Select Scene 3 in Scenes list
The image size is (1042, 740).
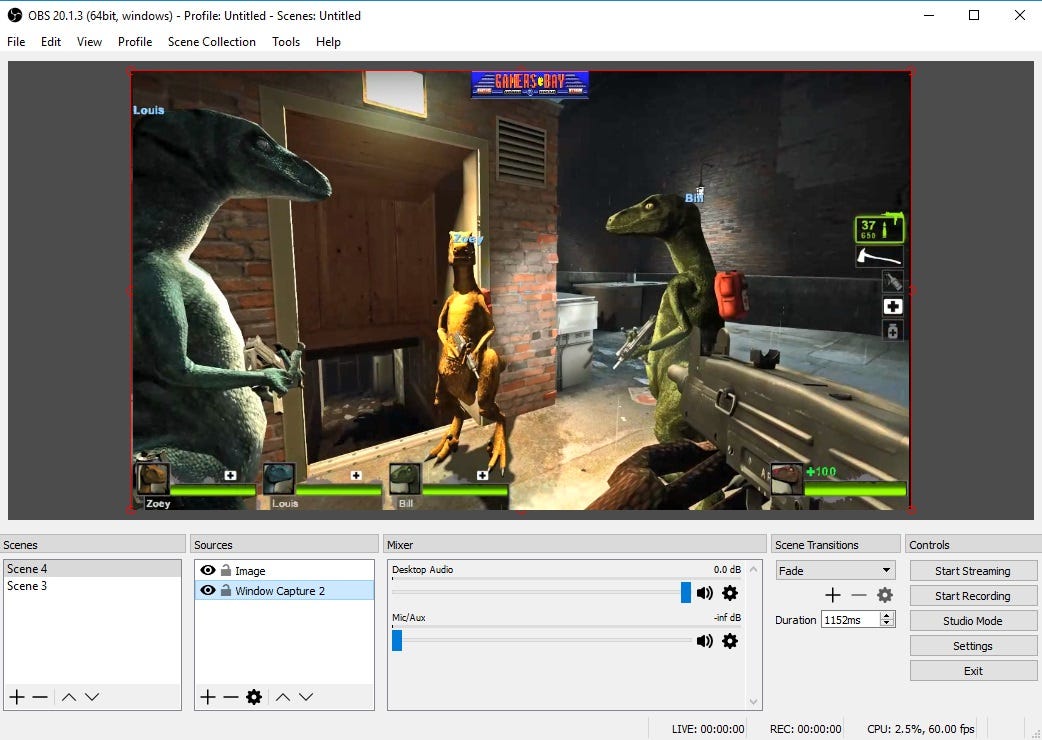coord(92,586)
